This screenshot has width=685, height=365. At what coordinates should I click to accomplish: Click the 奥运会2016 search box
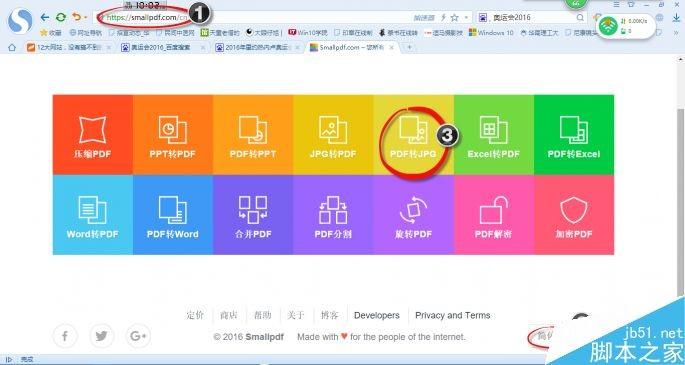[531, 17]
